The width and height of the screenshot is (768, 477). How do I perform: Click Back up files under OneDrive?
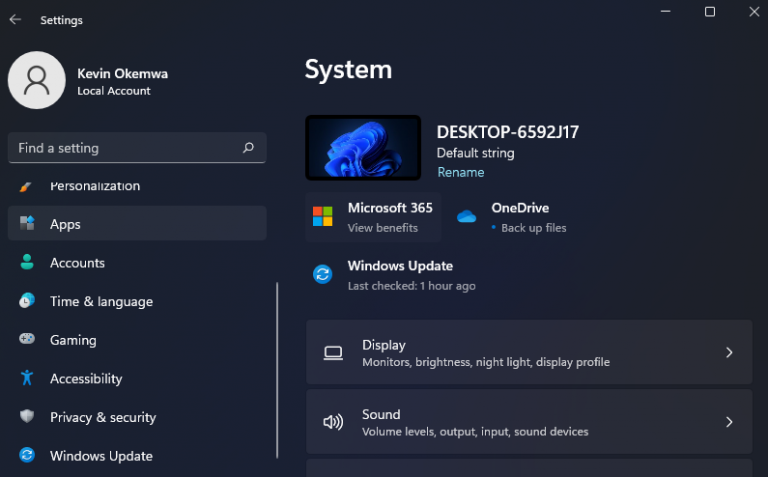533,228
